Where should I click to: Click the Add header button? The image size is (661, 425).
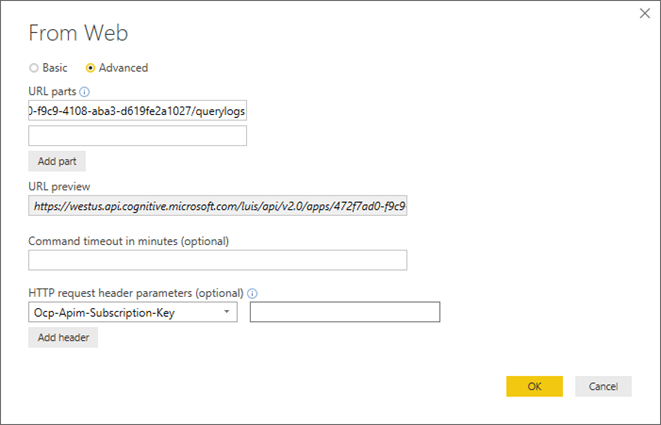[x=63, y=338]
